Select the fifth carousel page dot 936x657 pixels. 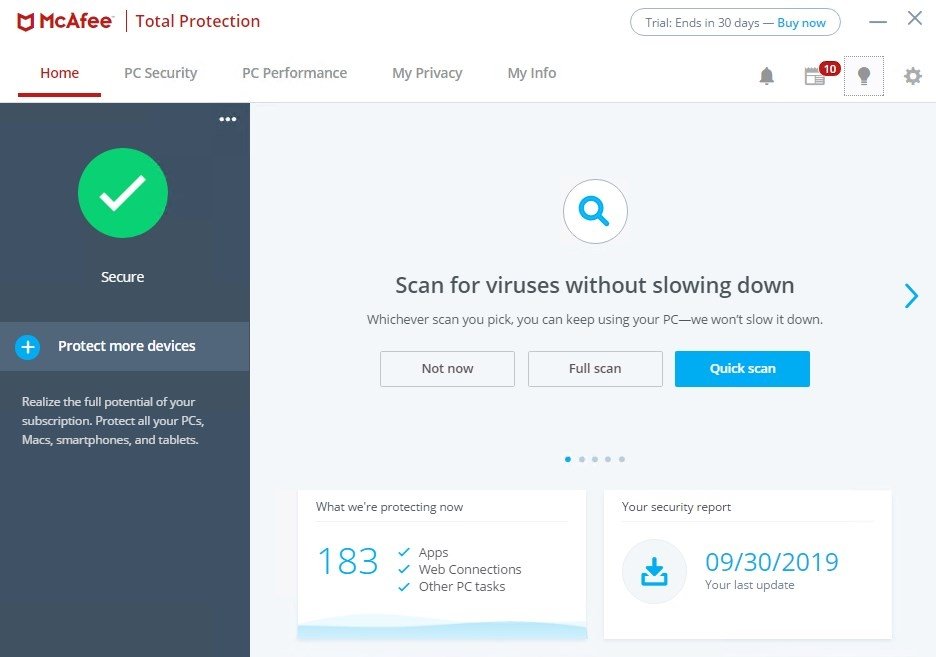pos(622,459)
